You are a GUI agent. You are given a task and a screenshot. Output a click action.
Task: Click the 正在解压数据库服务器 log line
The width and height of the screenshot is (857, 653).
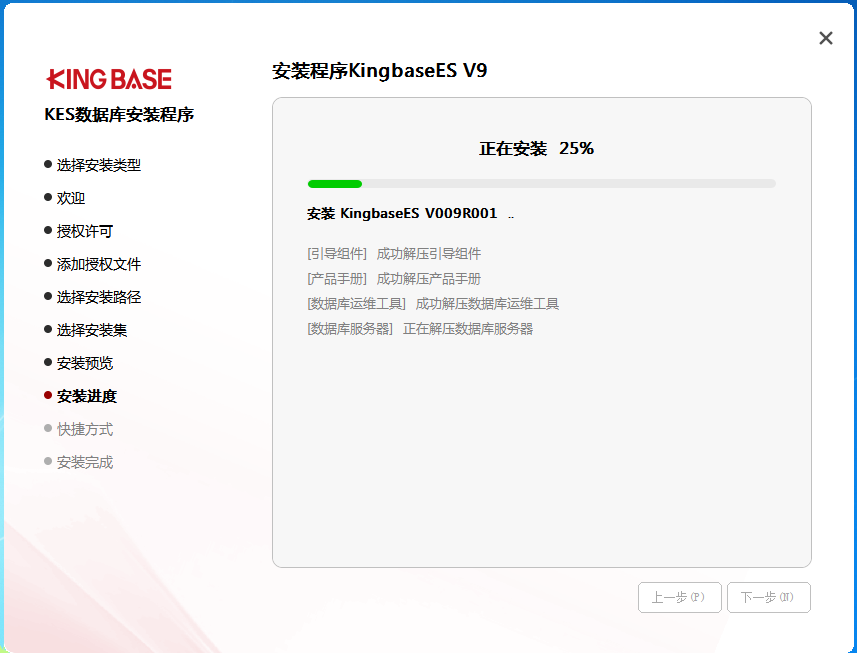[x=420, y=329]
